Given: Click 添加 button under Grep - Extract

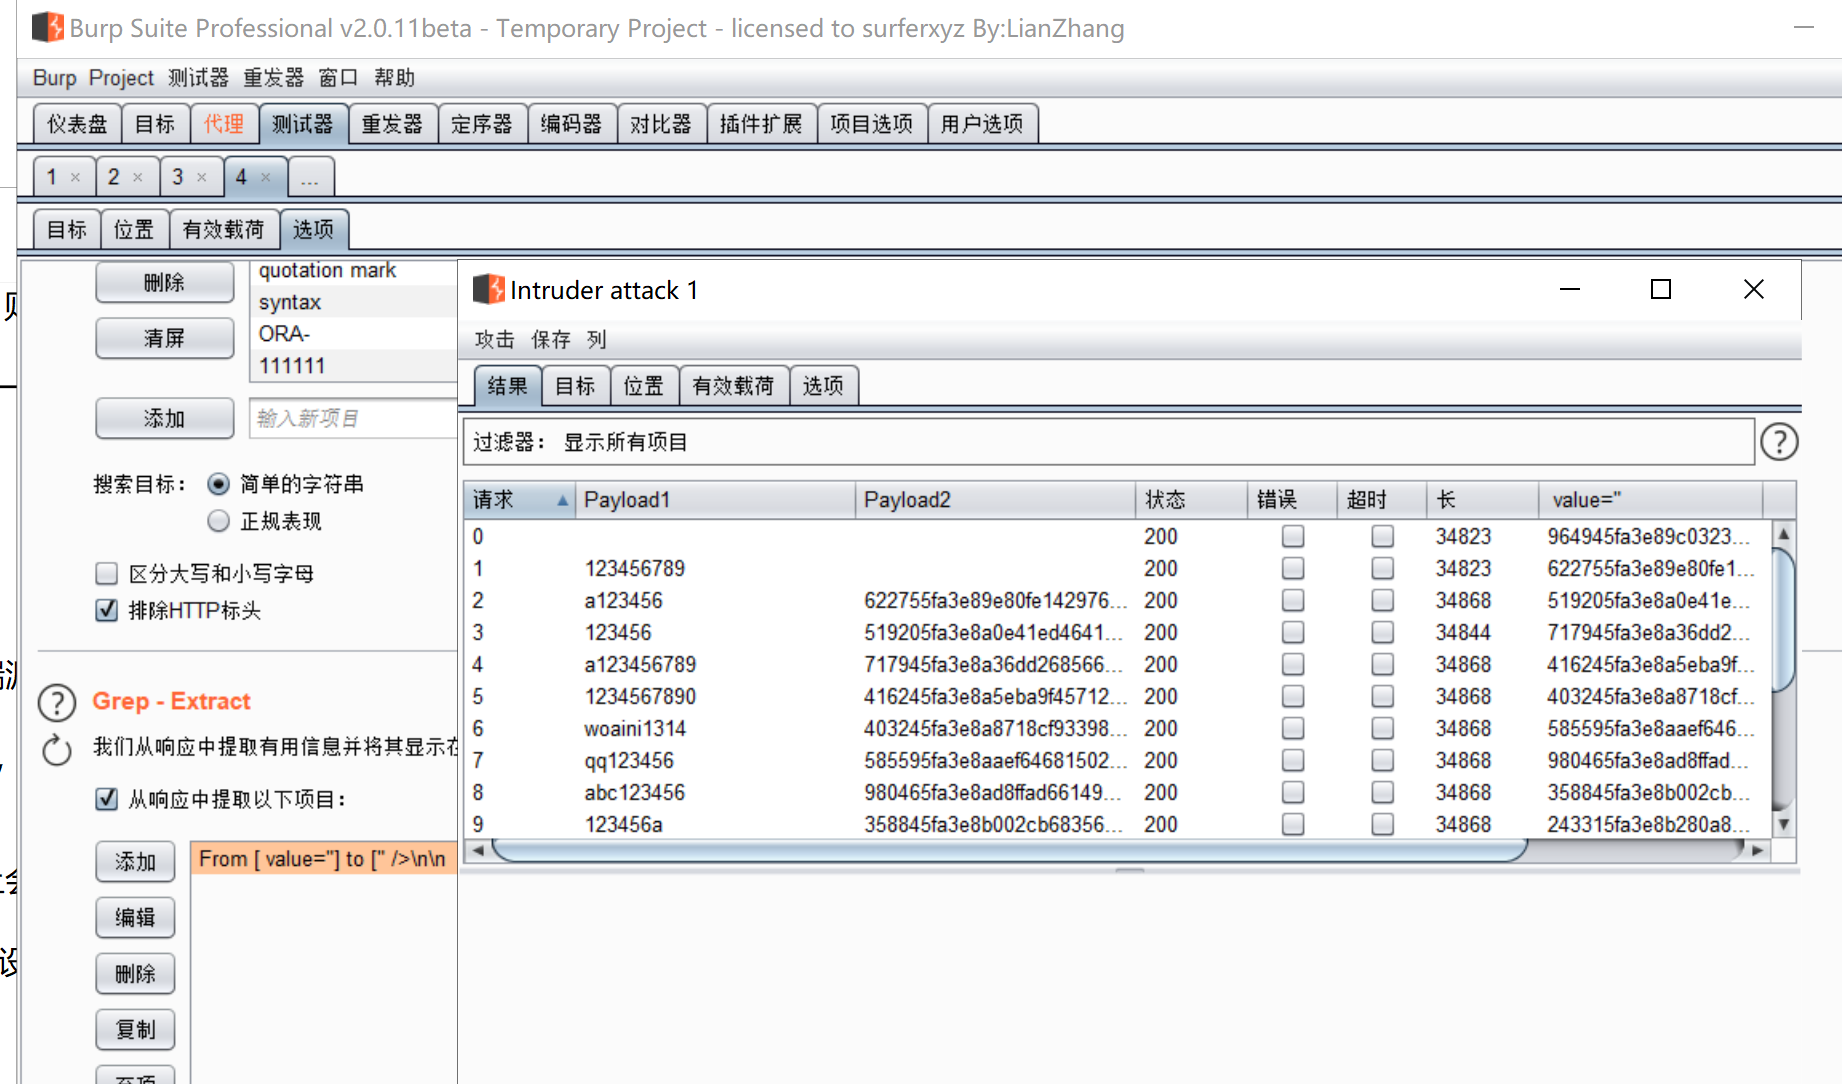Looking at the screenshot, I should [135, 862].
